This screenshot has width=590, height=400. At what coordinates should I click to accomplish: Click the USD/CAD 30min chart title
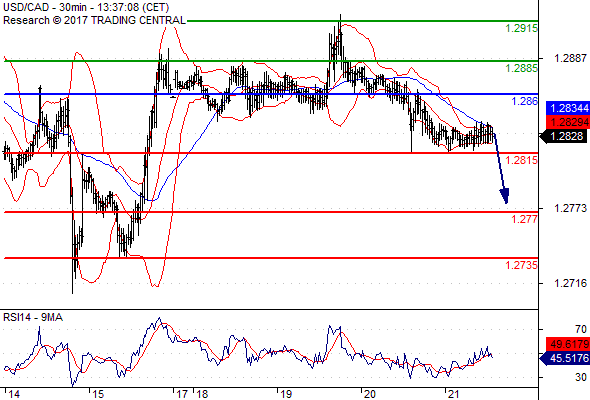86,7
